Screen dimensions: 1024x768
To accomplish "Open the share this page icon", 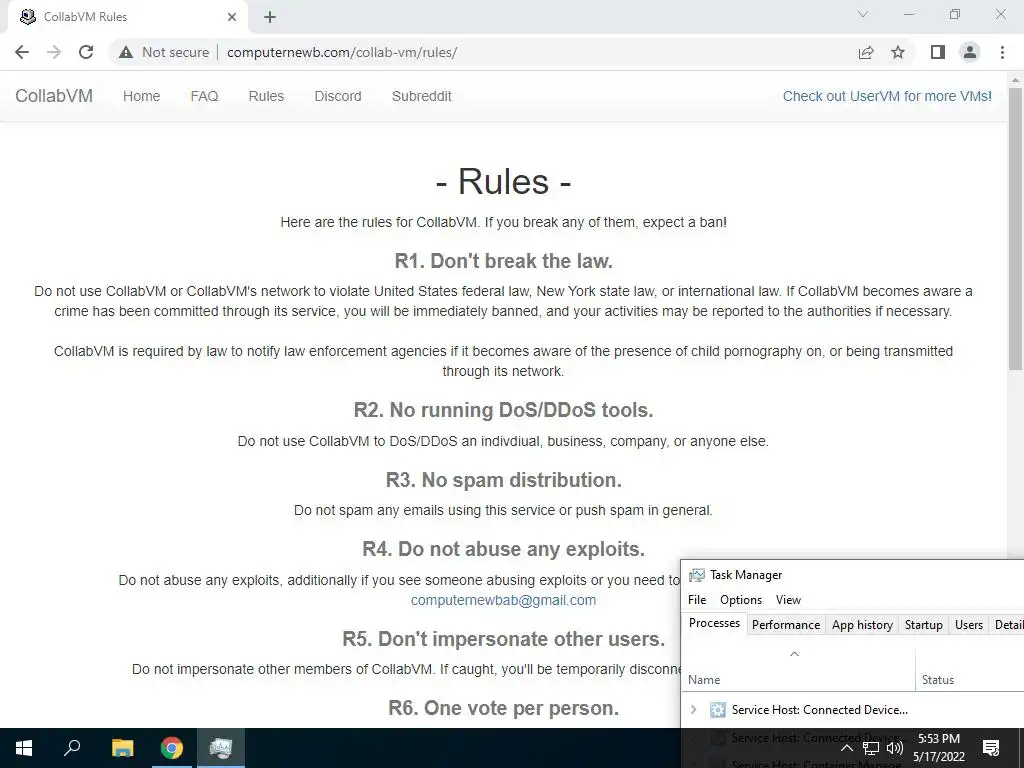I will tap(866, 52).
